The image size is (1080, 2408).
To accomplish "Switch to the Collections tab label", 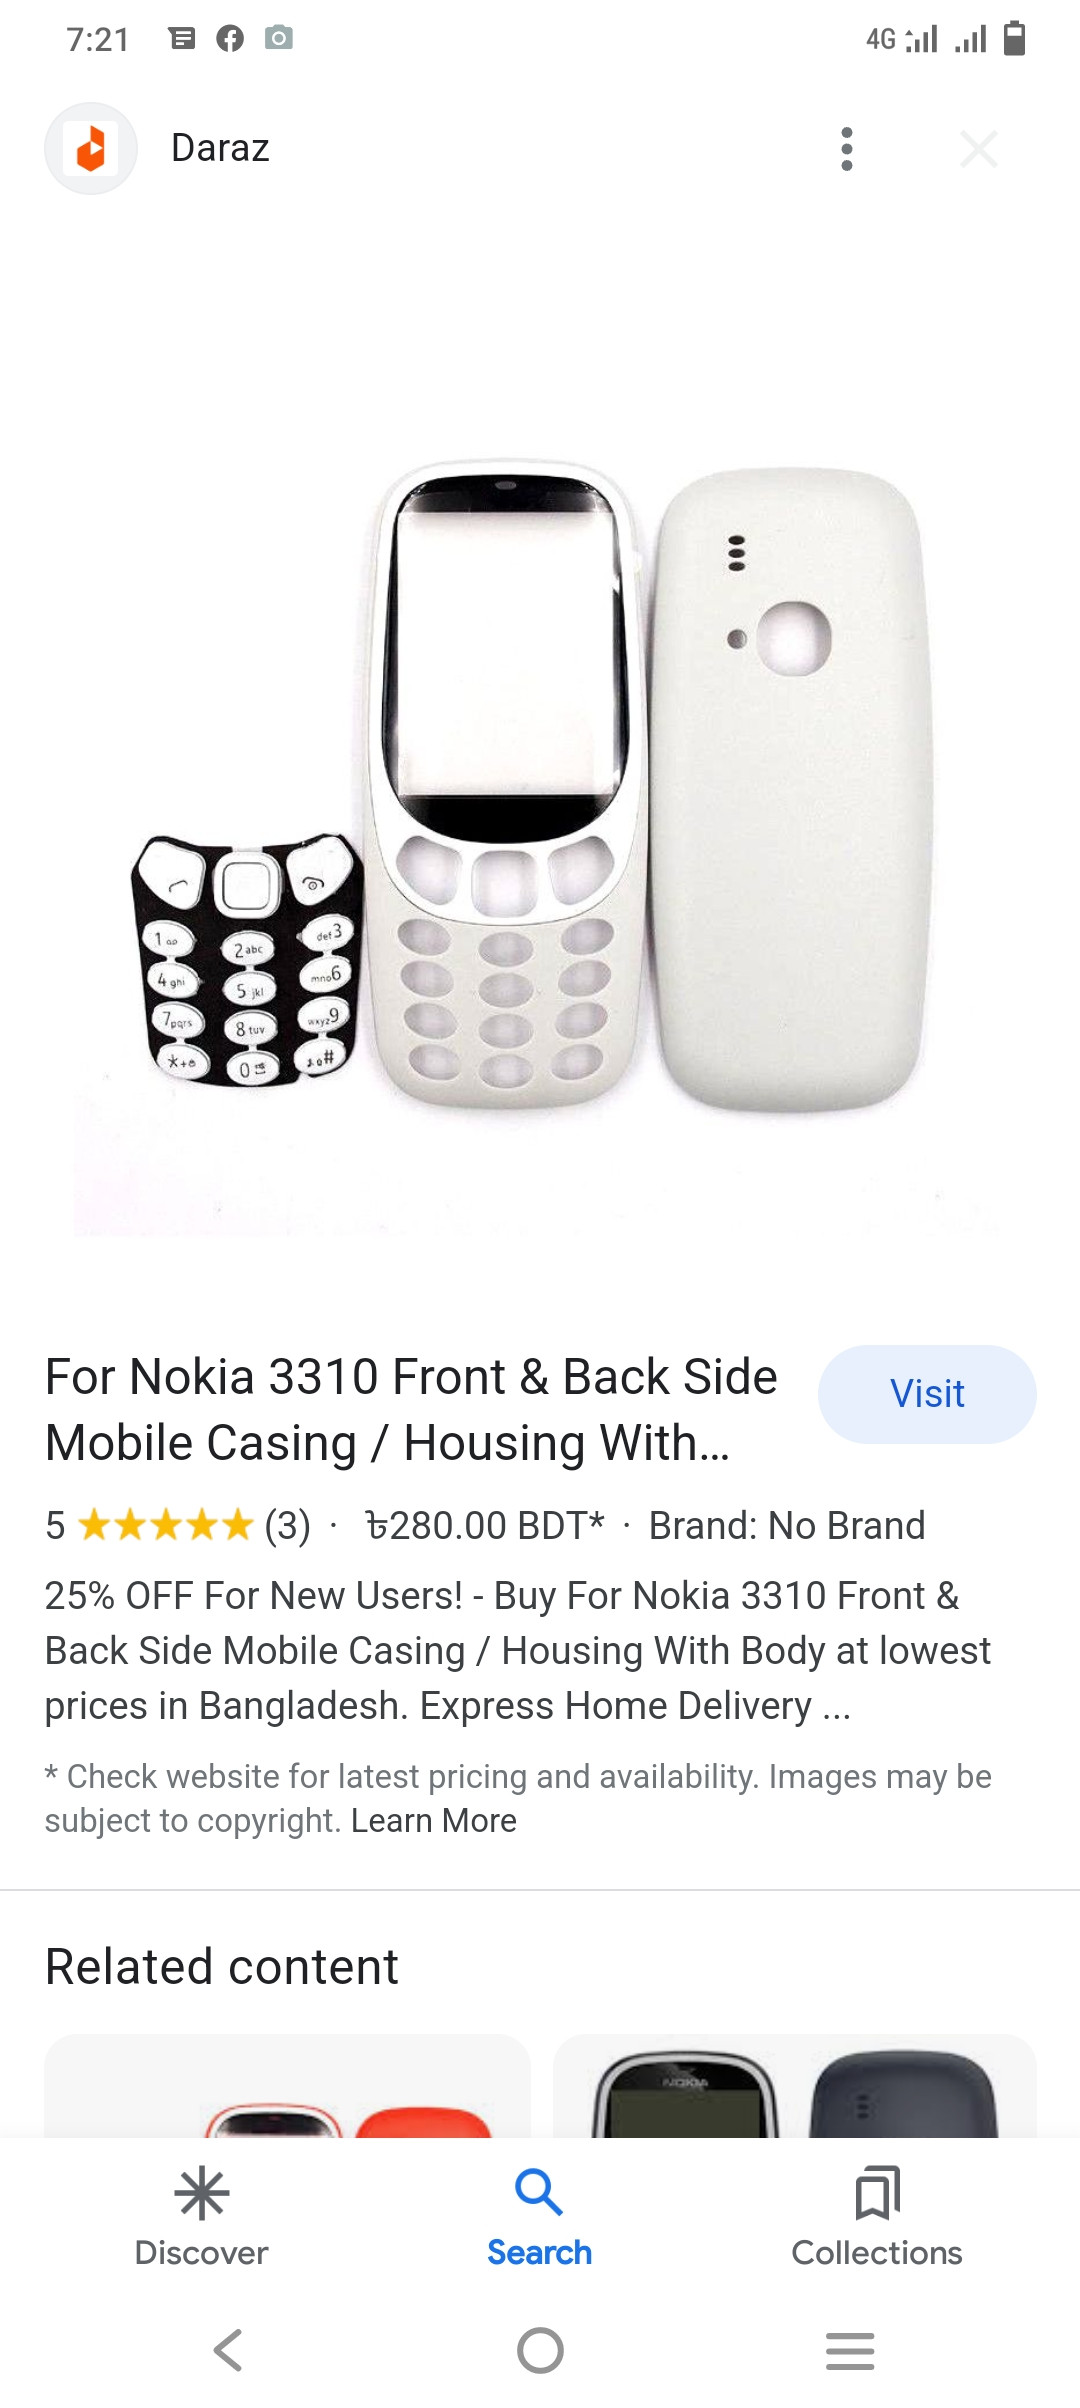I will [877, 2253].
